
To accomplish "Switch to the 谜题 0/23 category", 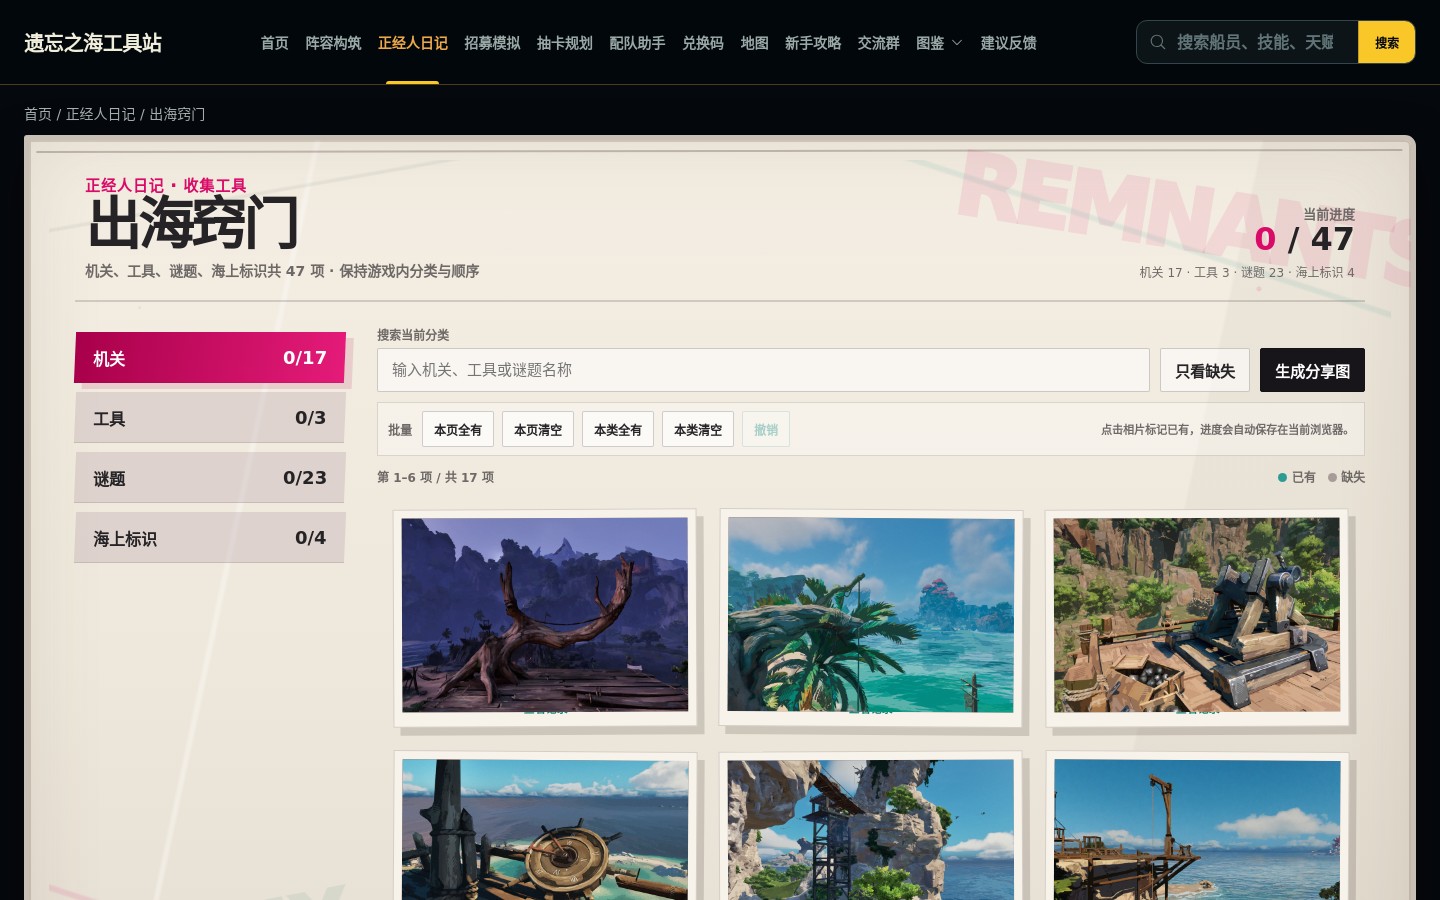I will (x=210, y=478).
